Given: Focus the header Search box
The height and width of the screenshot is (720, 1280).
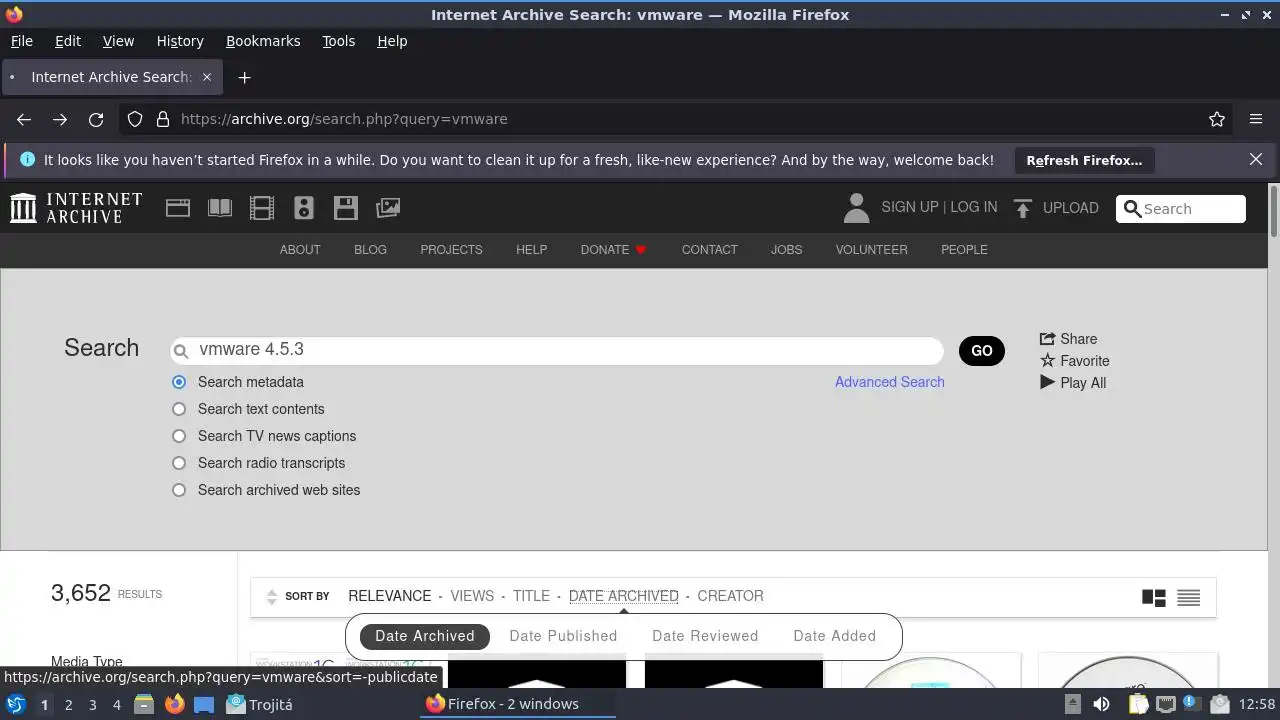Looking at the screenshot, I should point(1181,209).
